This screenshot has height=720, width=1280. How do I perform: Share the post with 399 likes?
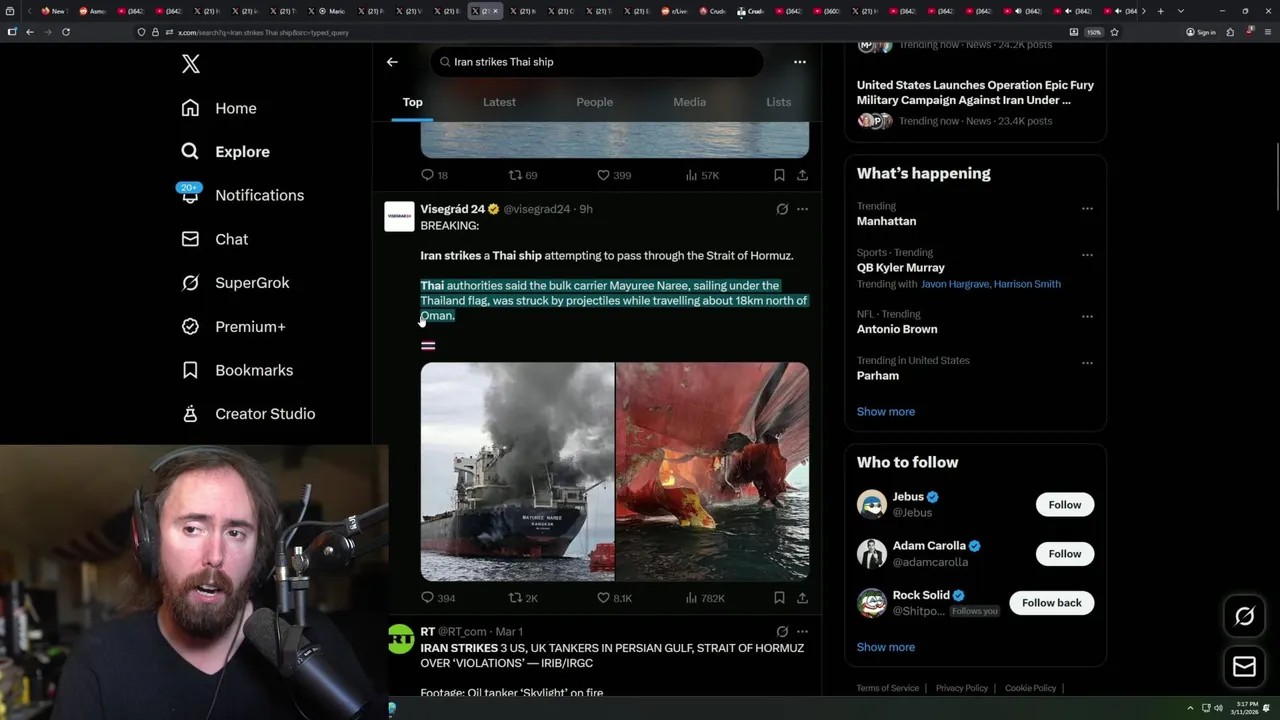click(x=802, y=175)
